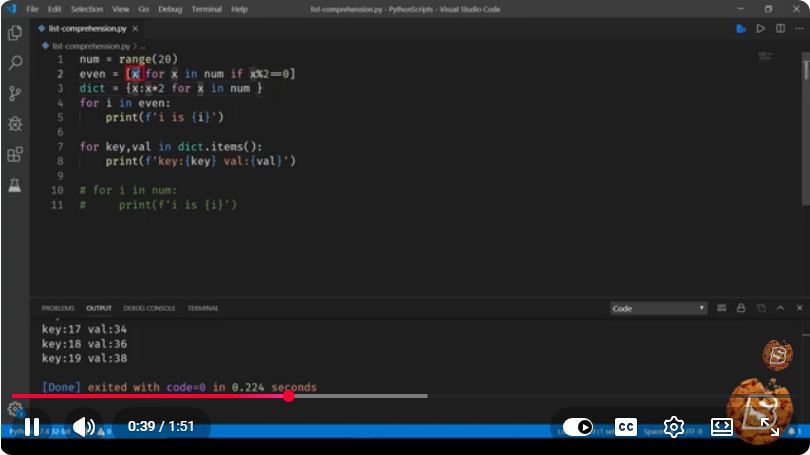Pause the video playback
This screenshot has width=810, height=455.
(32, 427)
